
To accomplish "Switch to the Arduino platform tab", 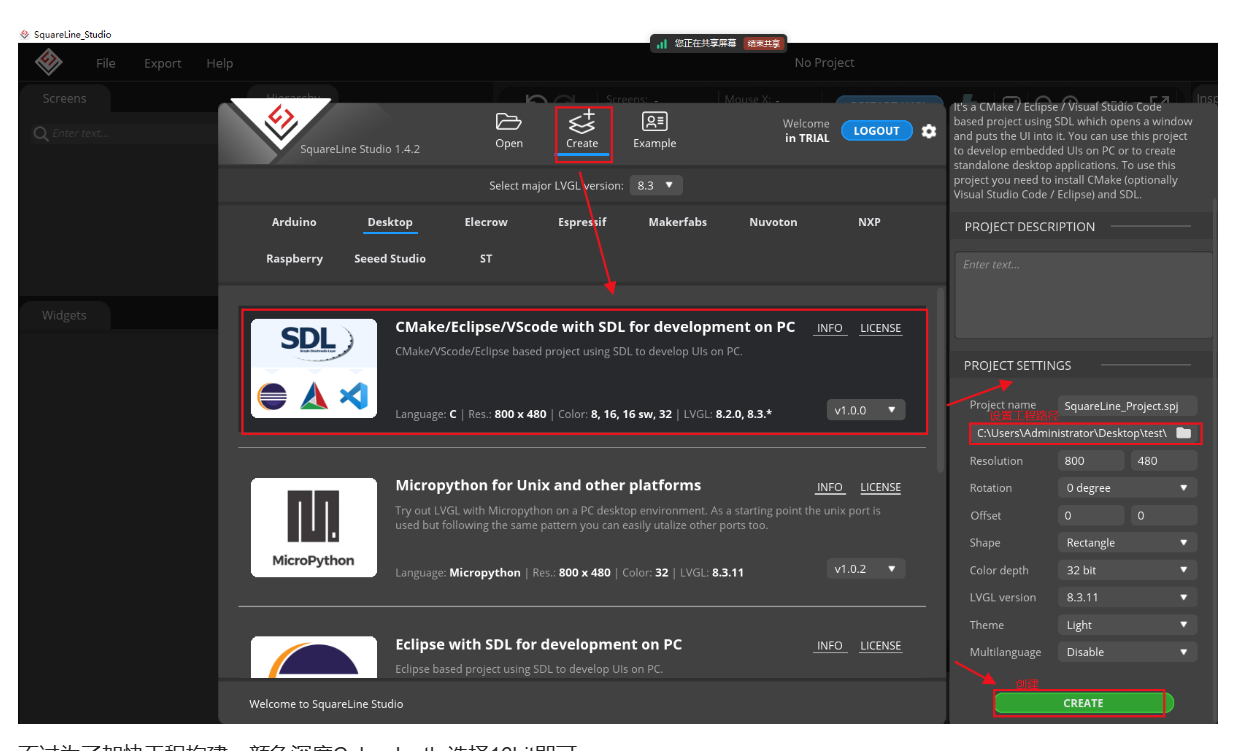I will click(294, 222).
